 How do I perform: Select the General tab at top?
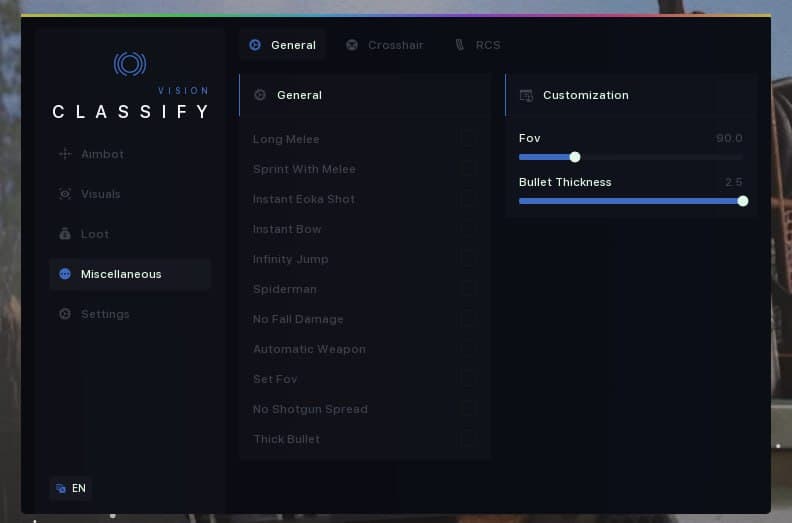pos(283,45)
